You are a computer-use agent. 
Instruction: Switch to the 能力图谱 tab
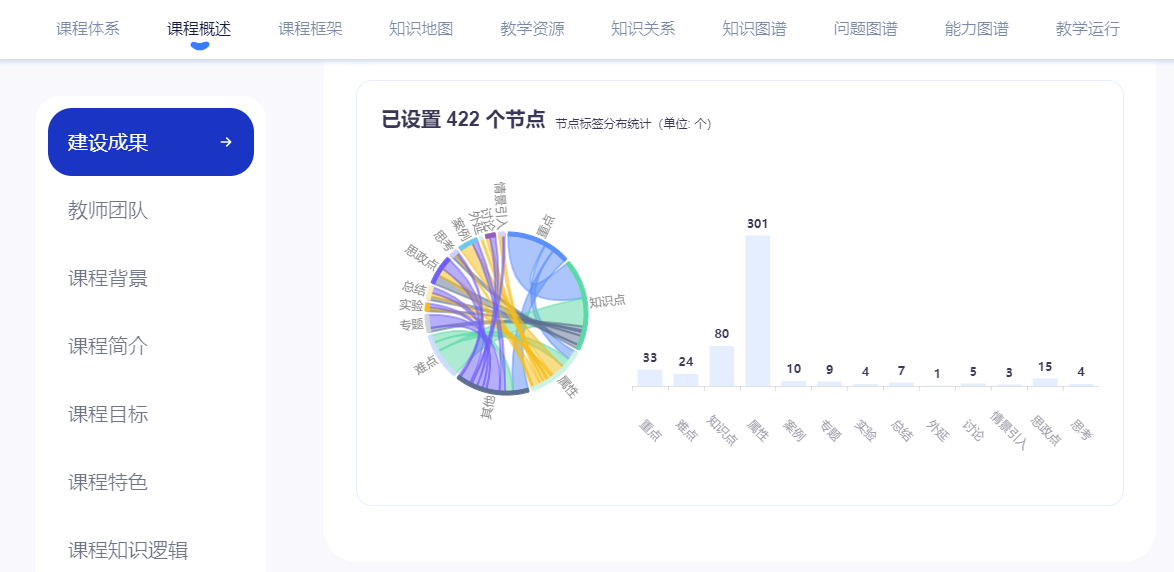point(976,29)
